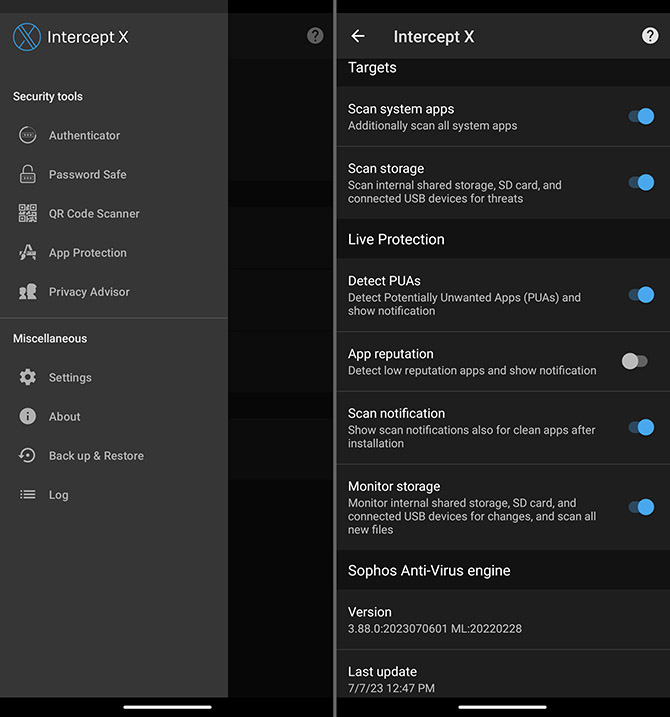Click the Back up & Restore icon

click(x=27, y=455)
